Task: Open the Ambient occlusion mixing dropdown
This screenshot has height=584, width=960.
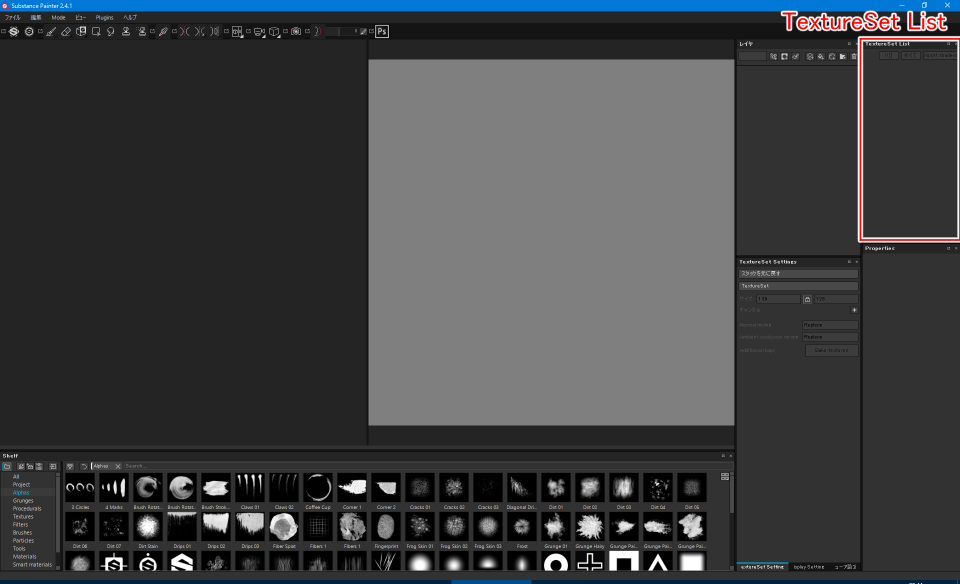Action: [830, 337]
